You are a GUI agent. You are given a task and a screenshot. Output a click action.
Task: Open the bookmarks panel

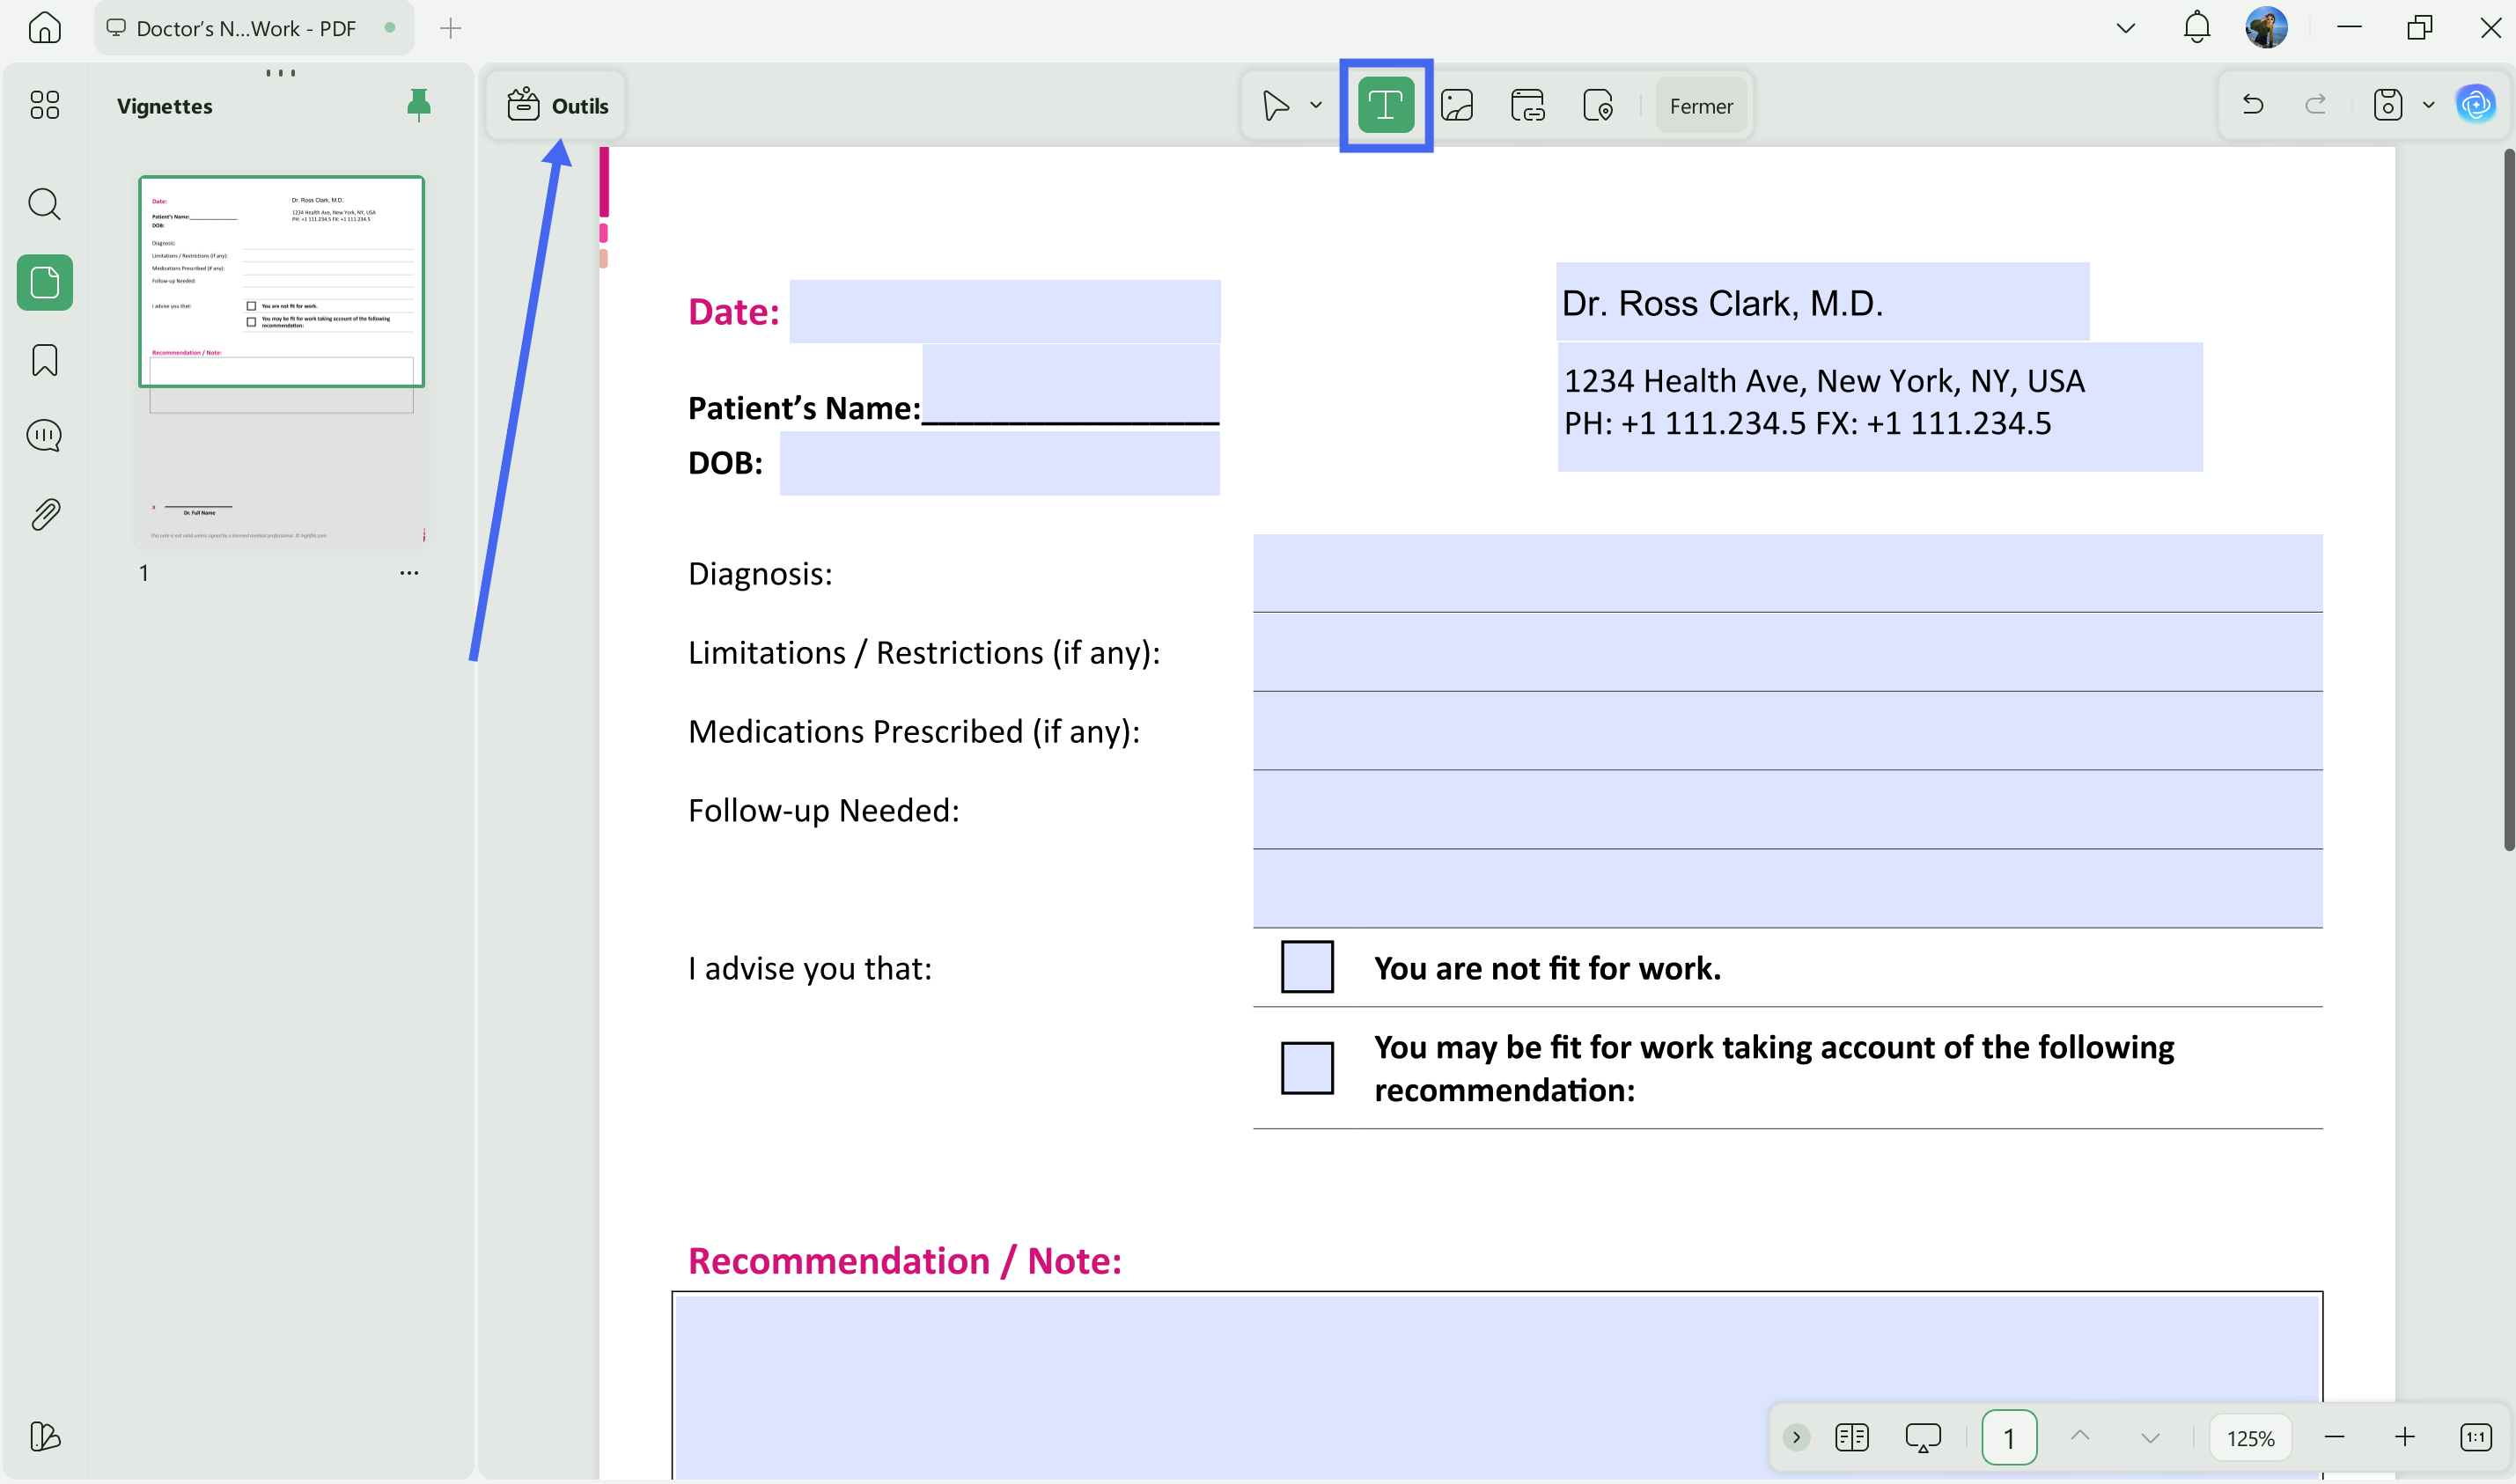45,360
